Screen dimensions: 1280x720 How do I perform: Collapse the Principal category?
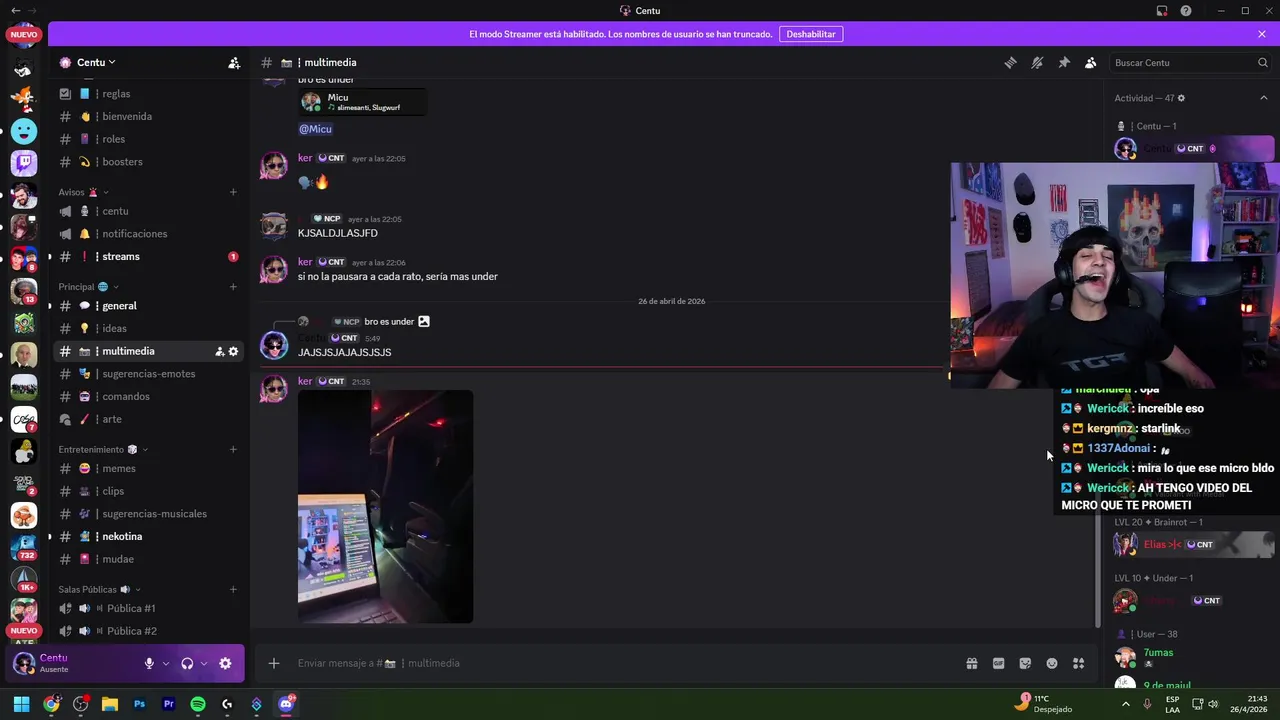coord(88,287)
